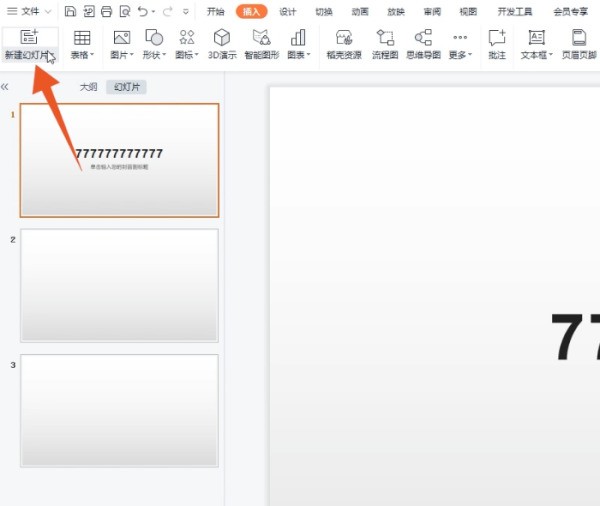Click the 3D演示 cube icon
This screenshot has width=600, height=506.
click(x=221, y=38)
